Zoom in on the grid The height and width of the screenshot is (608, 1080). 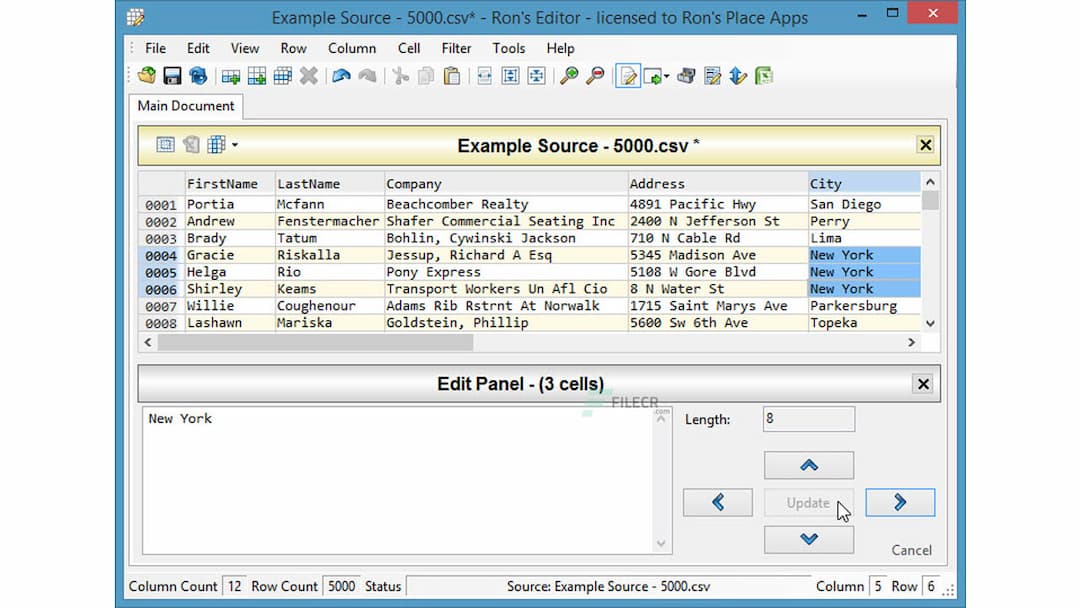click(x=569, y=75)
